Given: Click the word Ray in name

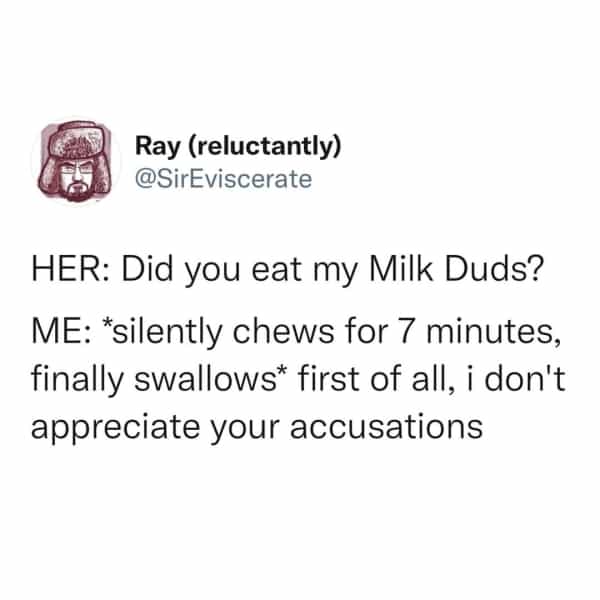Looking at the screenshot, I should click(x=157, y=148).
